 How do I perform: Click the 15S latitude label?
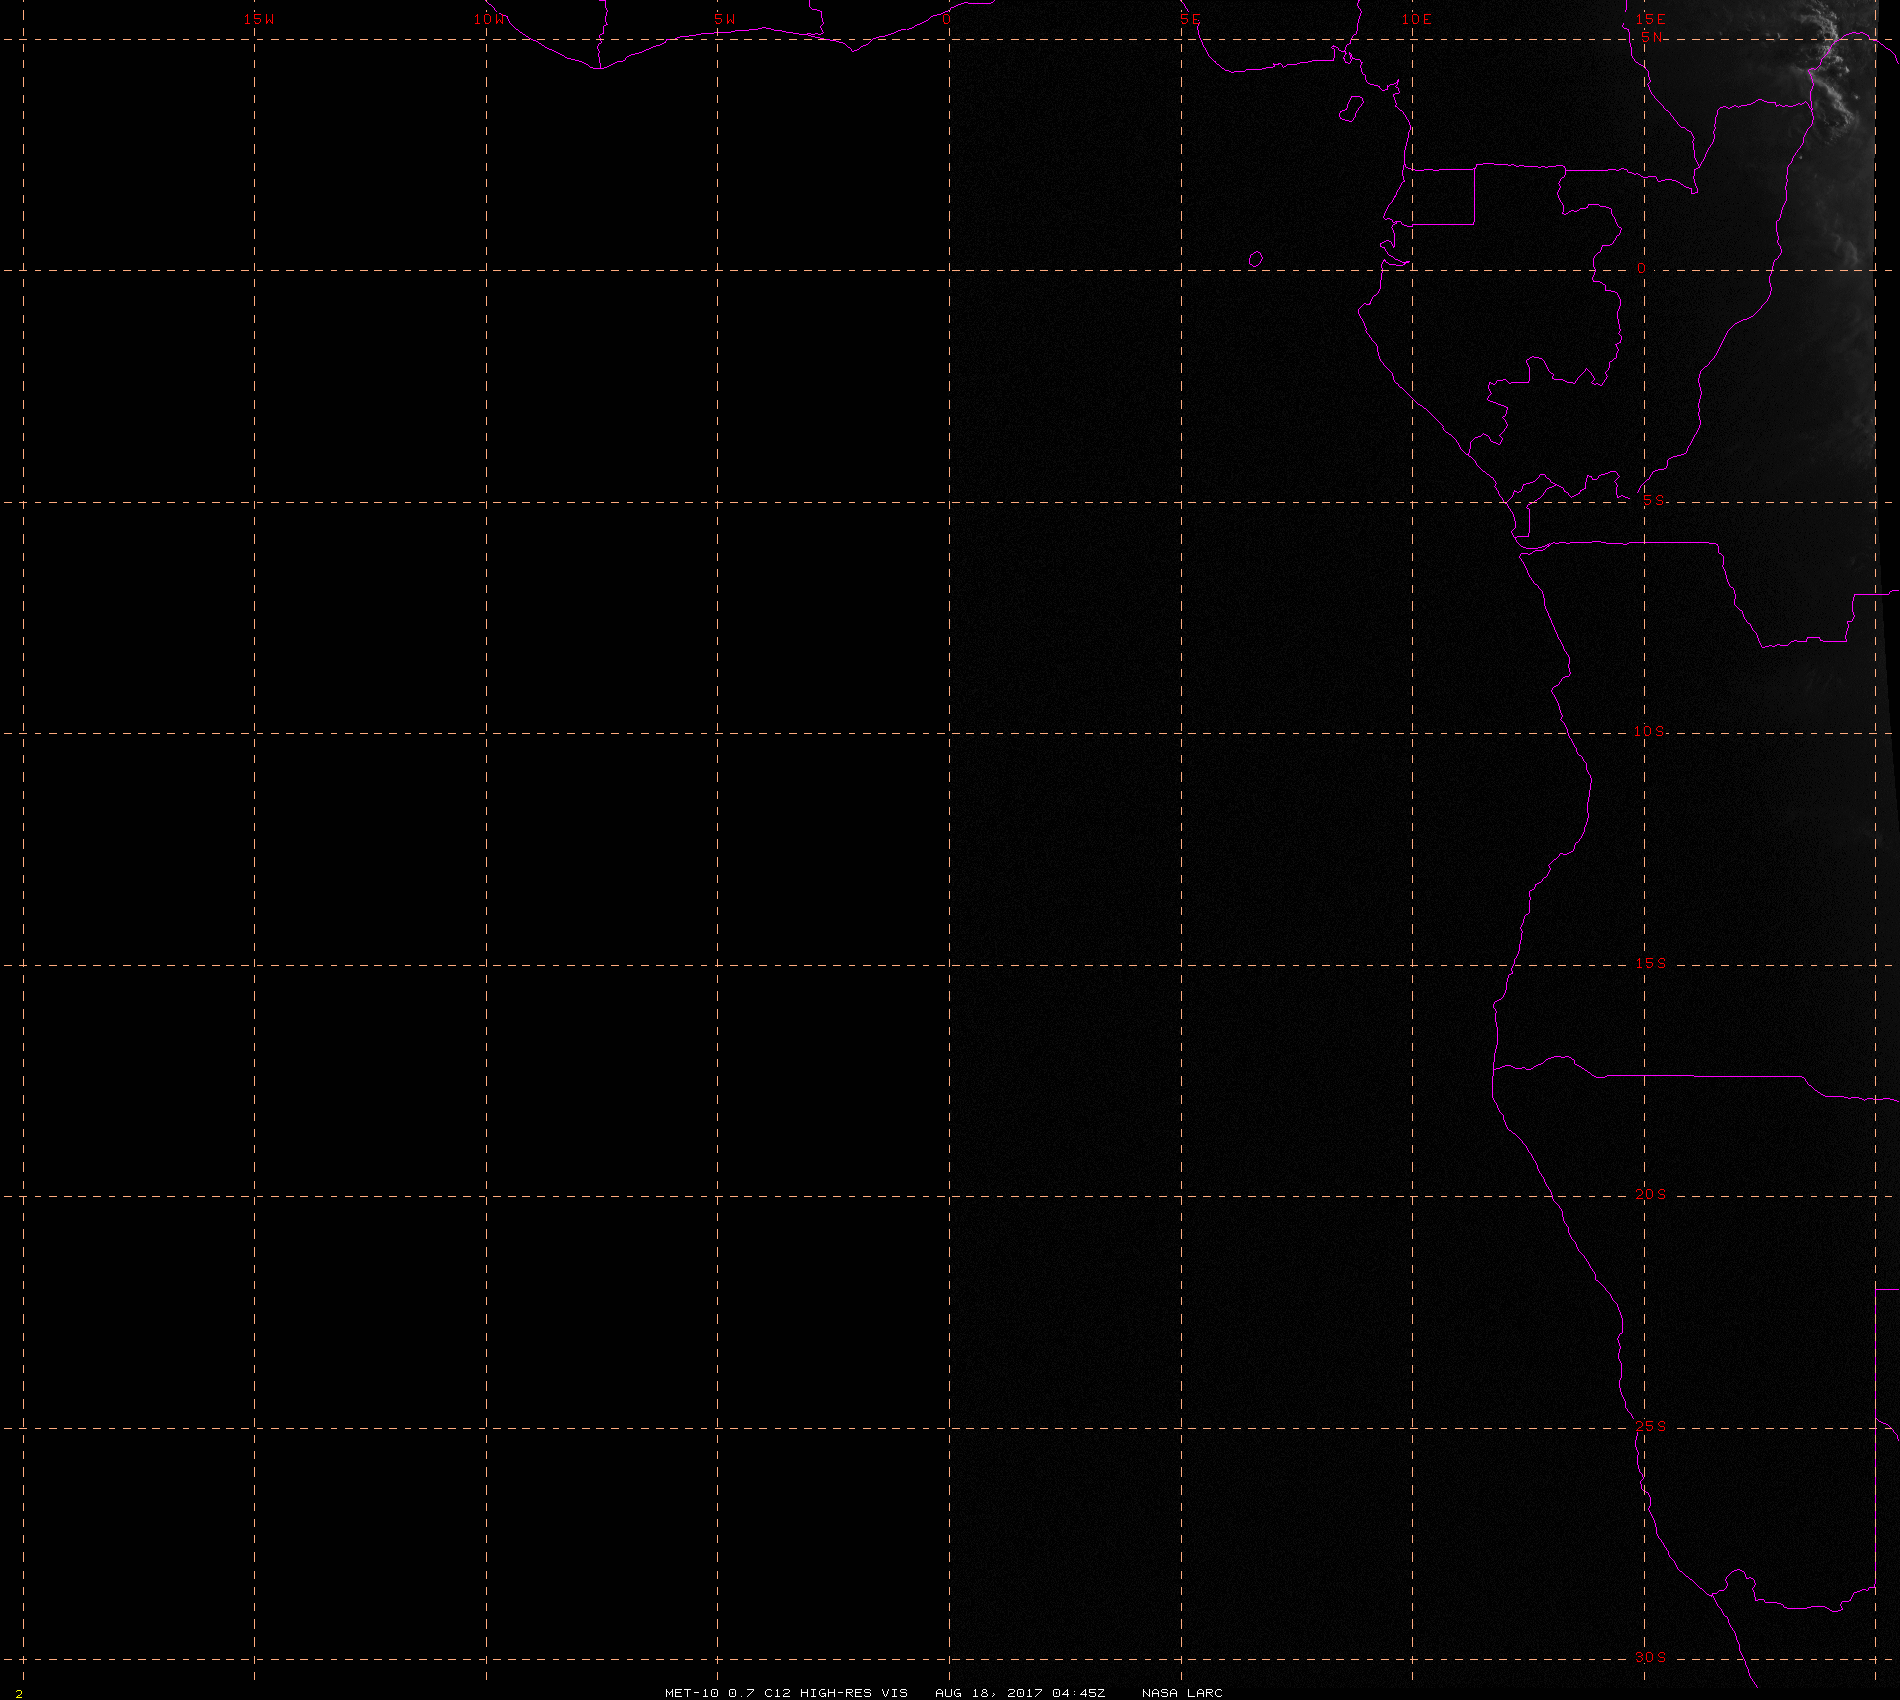[x=1651, y=963]
